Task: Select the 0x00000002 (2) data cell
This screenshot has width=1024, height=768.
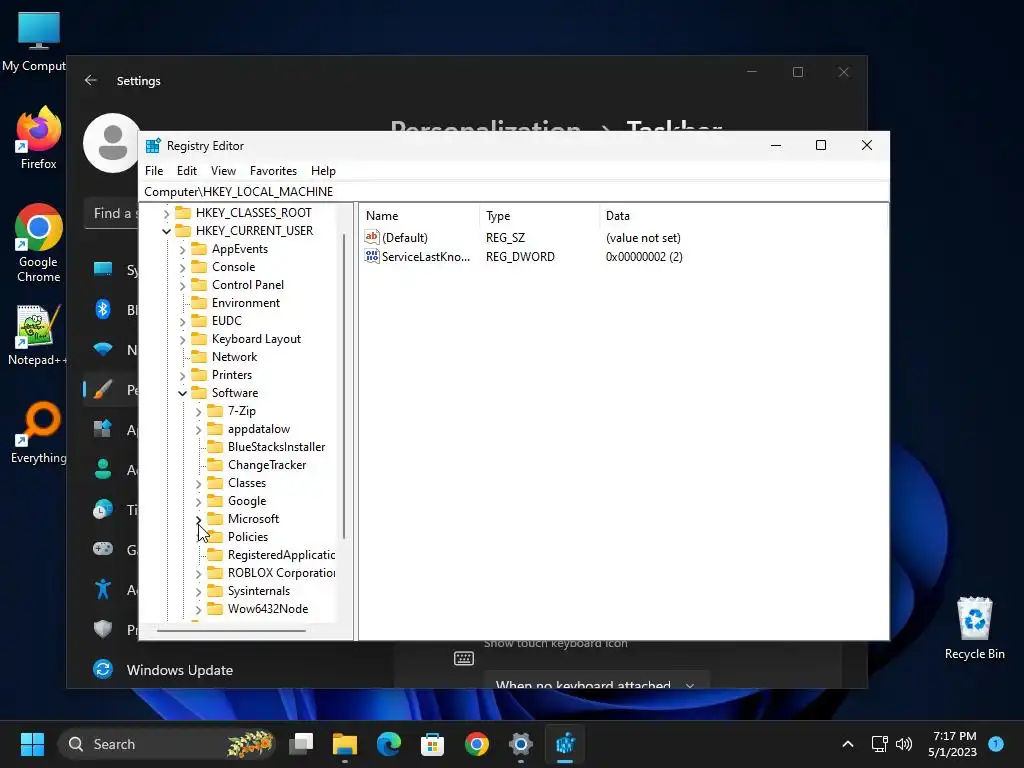Action: 644,257
